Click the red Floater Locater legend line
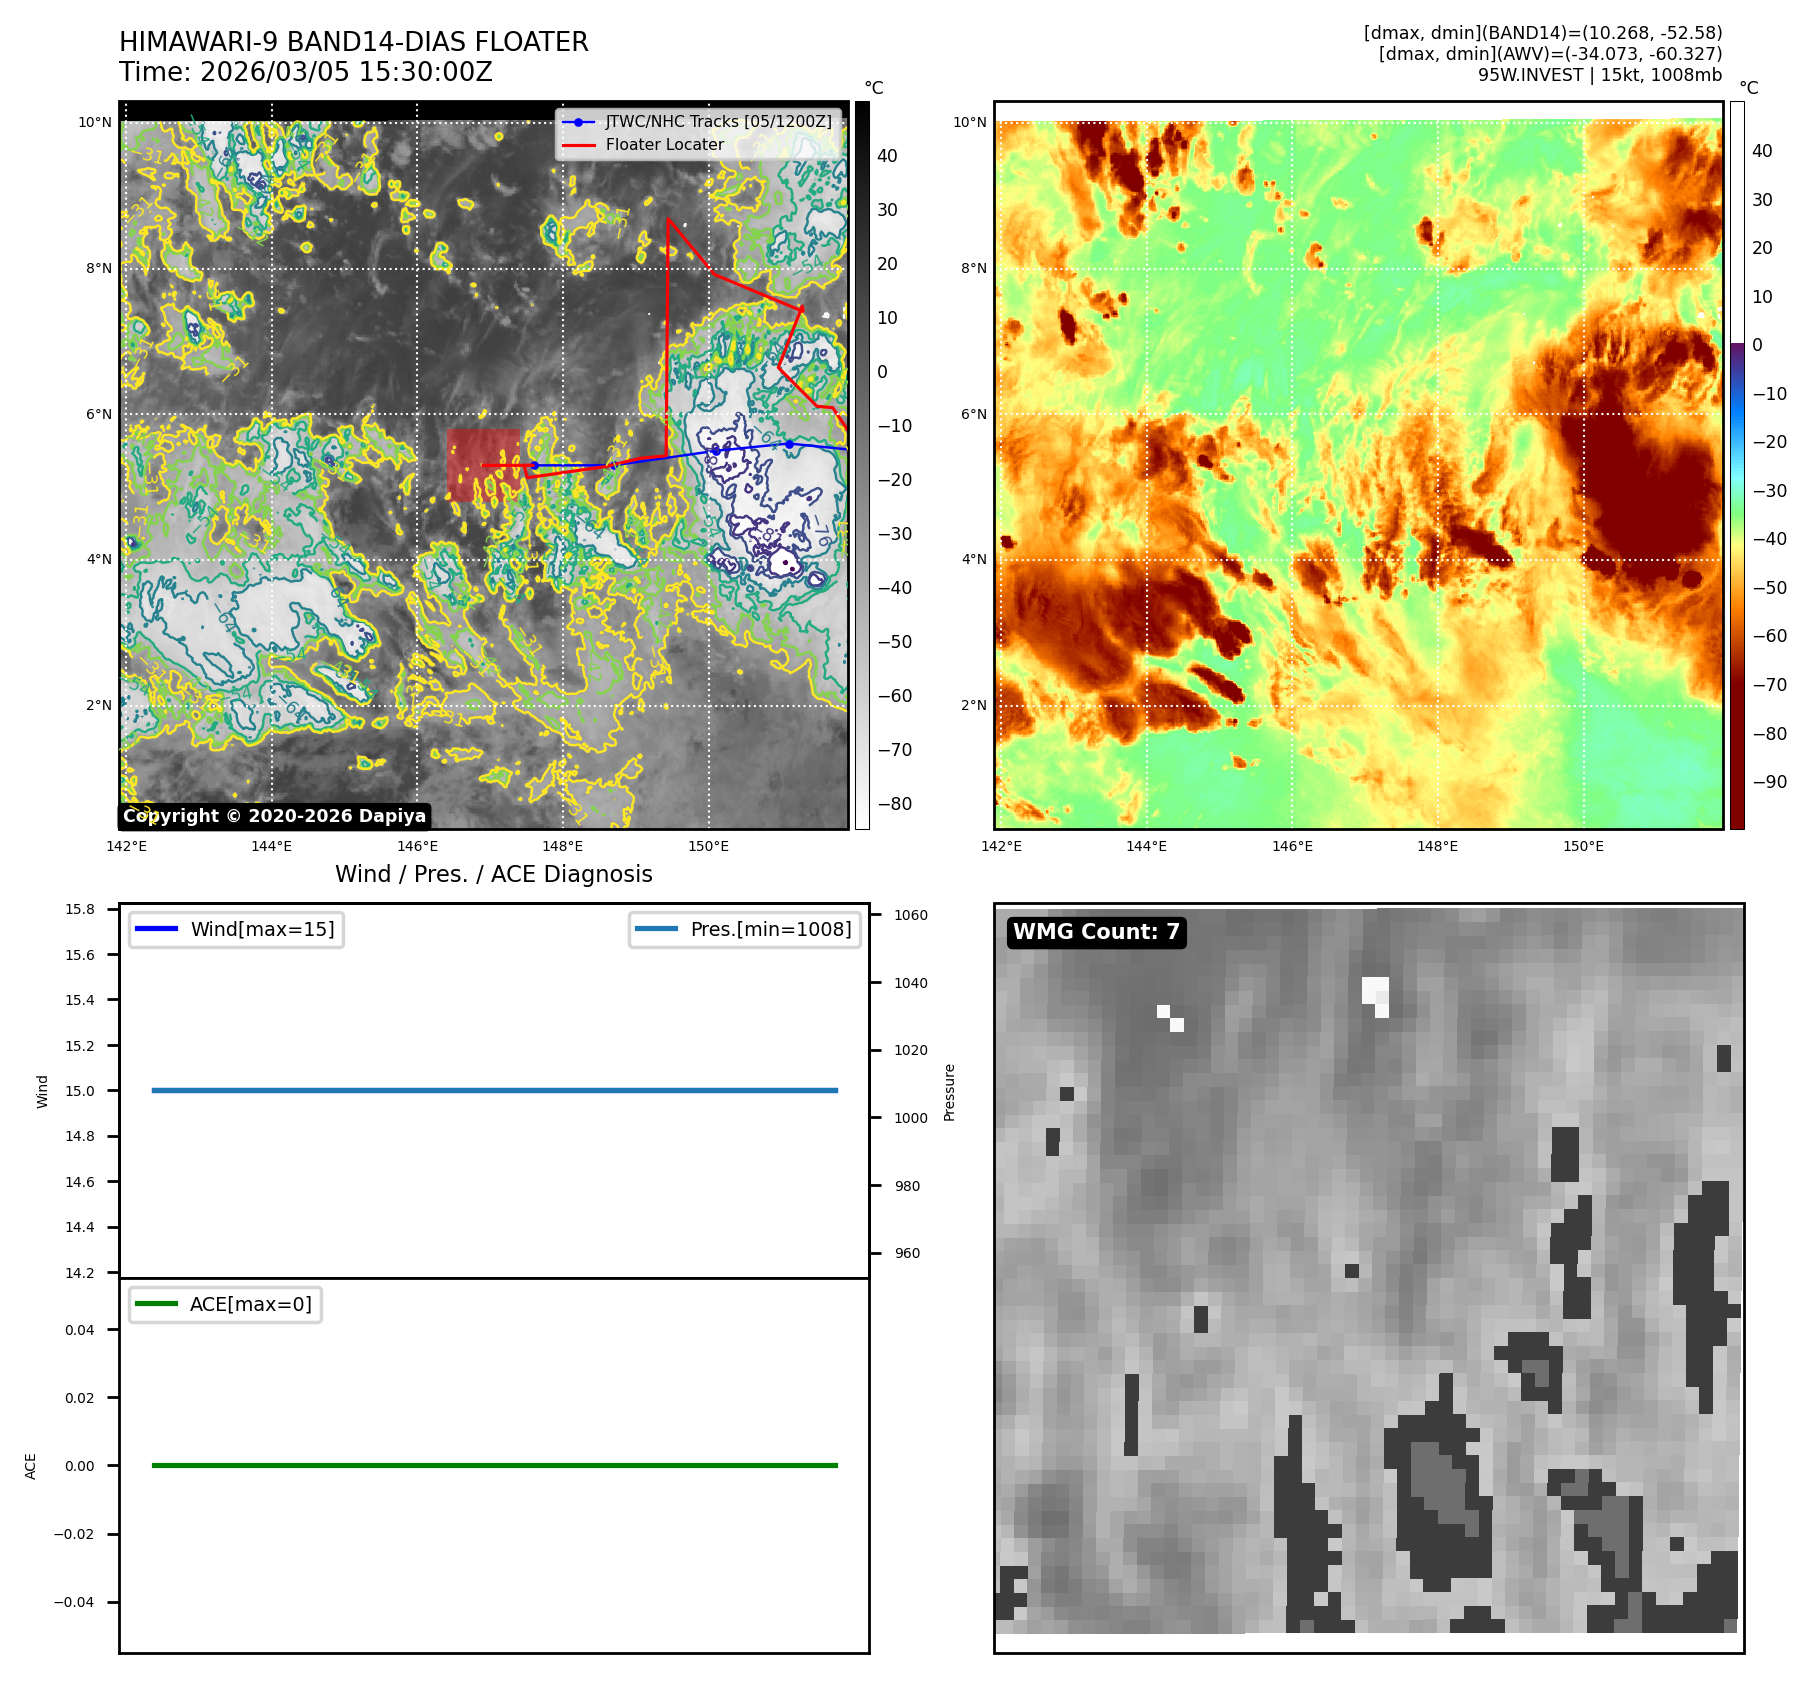This screenshot has height=1690, width=1813. (578, 145)
